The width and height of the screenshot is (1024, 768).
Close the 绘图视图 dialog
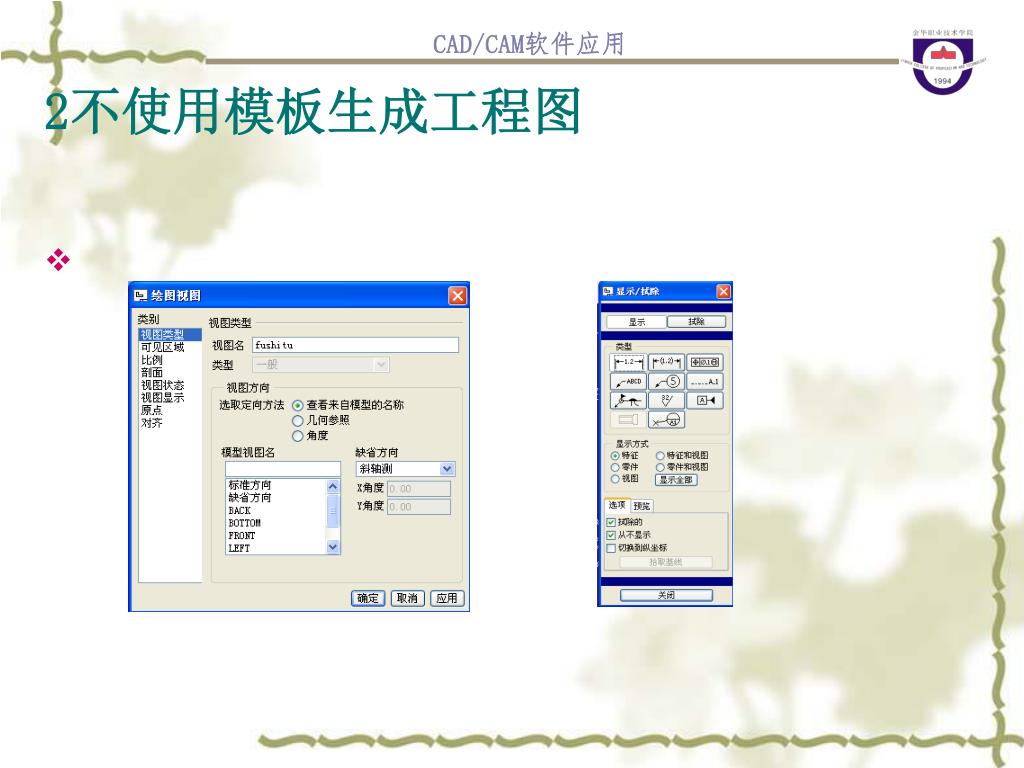click(x=458, y=296)
